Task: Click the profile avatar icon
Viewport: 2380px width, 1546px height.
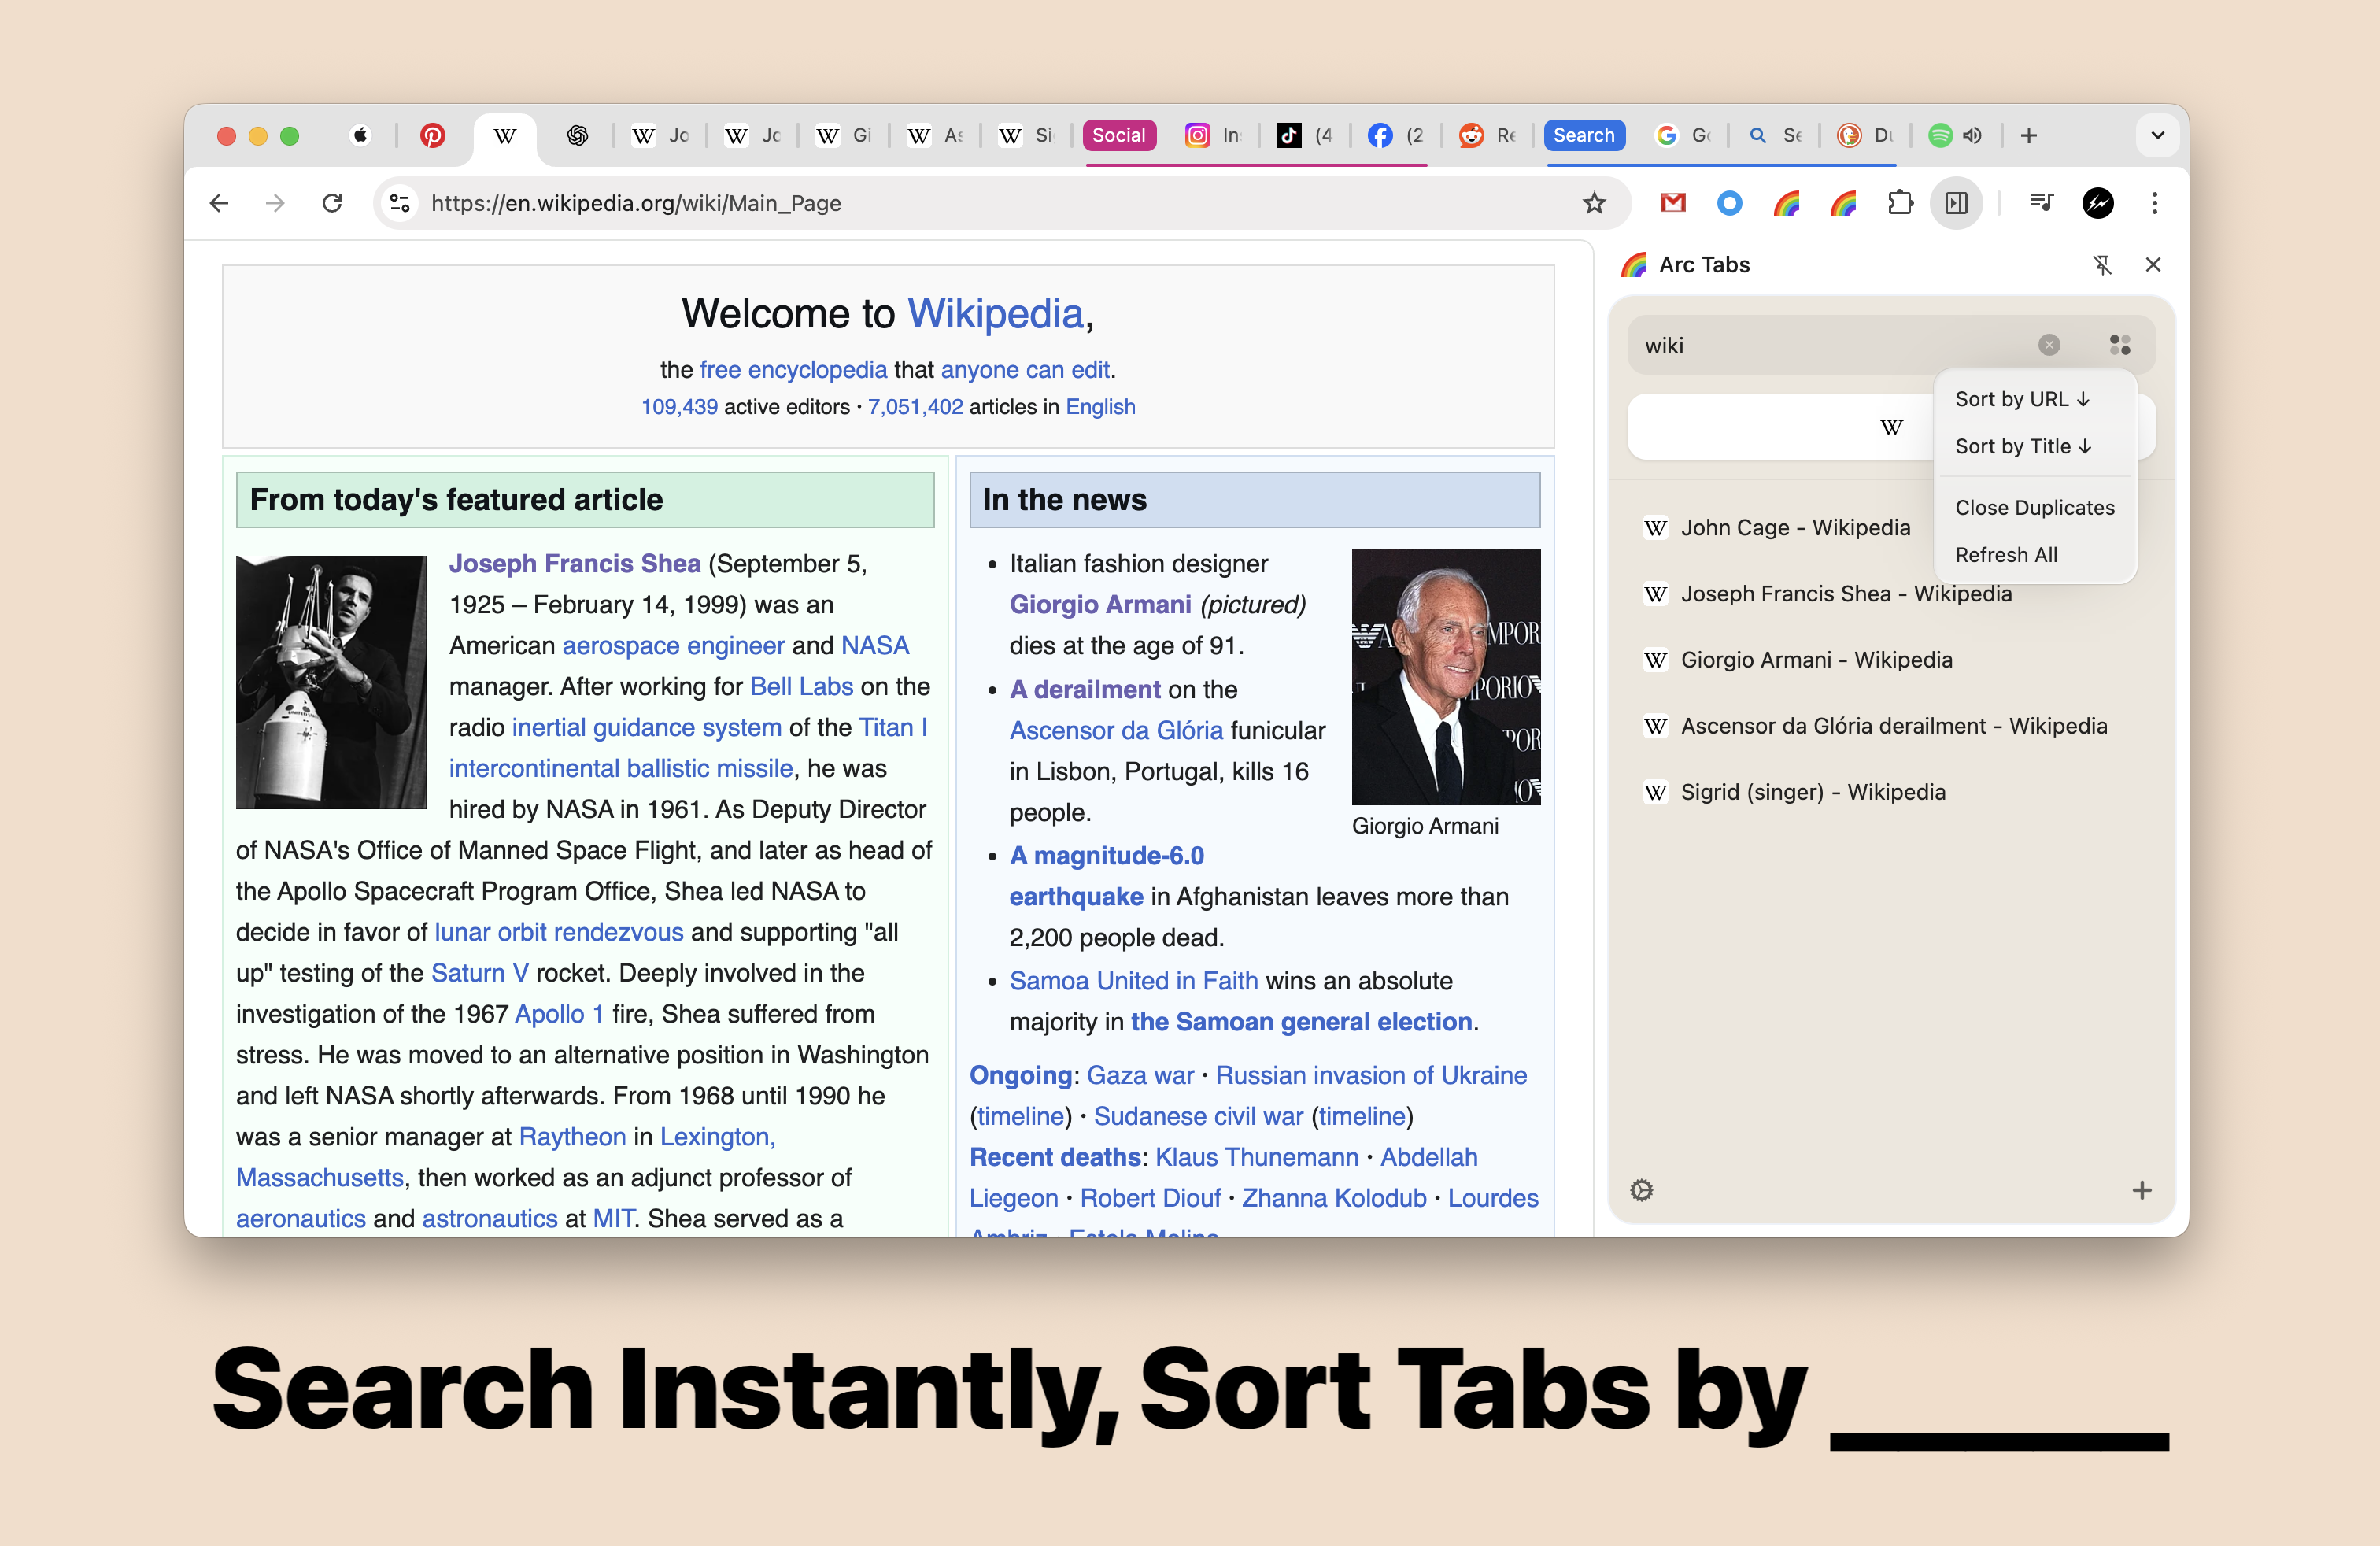Action: (x=2098, y=203)
